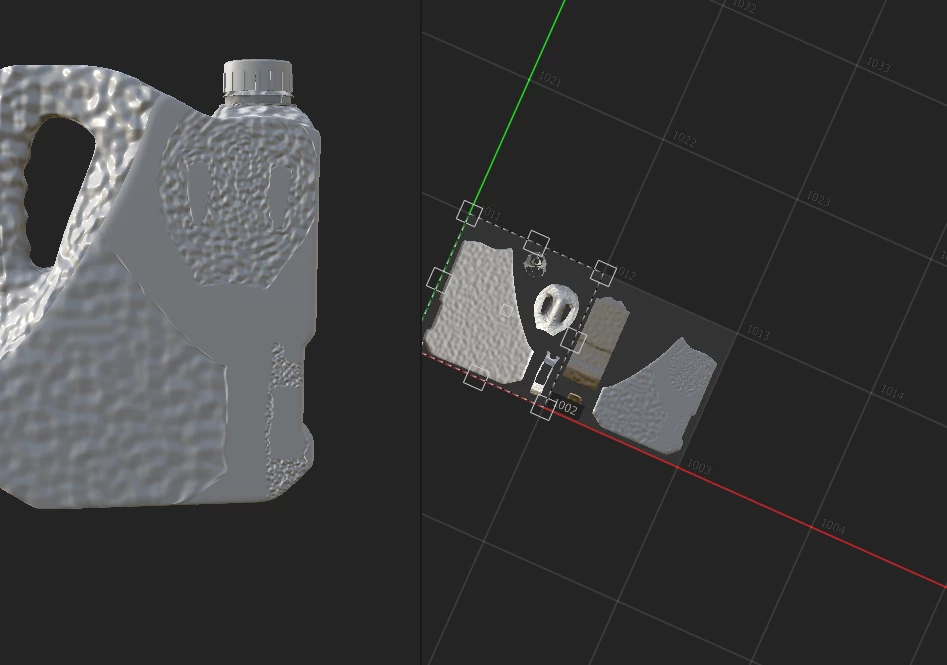This screenshot has height=665, width=947.
Task: Click the 1014 UV tile label
Action: [x=892, y=393]
